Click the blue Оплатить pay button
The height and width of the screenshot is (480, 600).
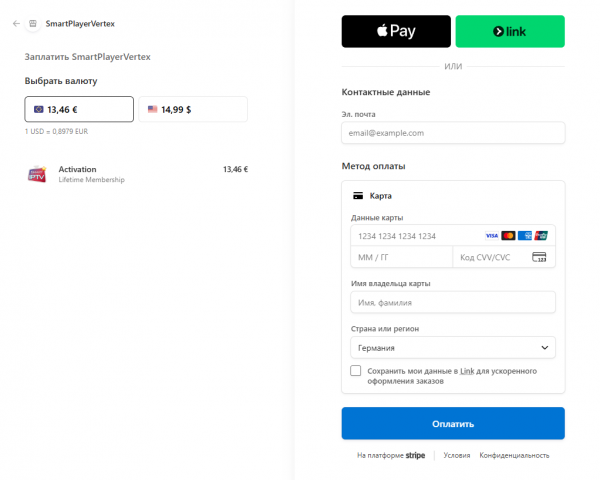pyautogui.click(x=453, y=423)
